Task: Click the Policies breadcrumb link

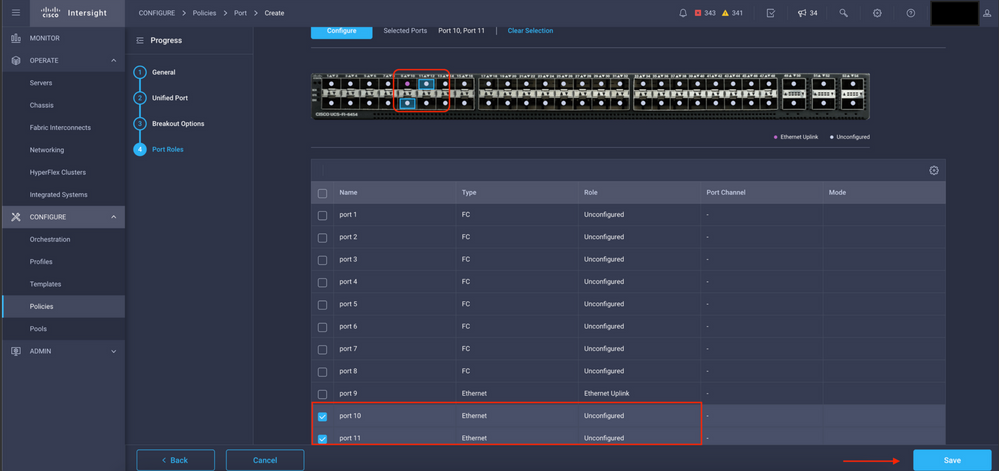Action: 205,13
